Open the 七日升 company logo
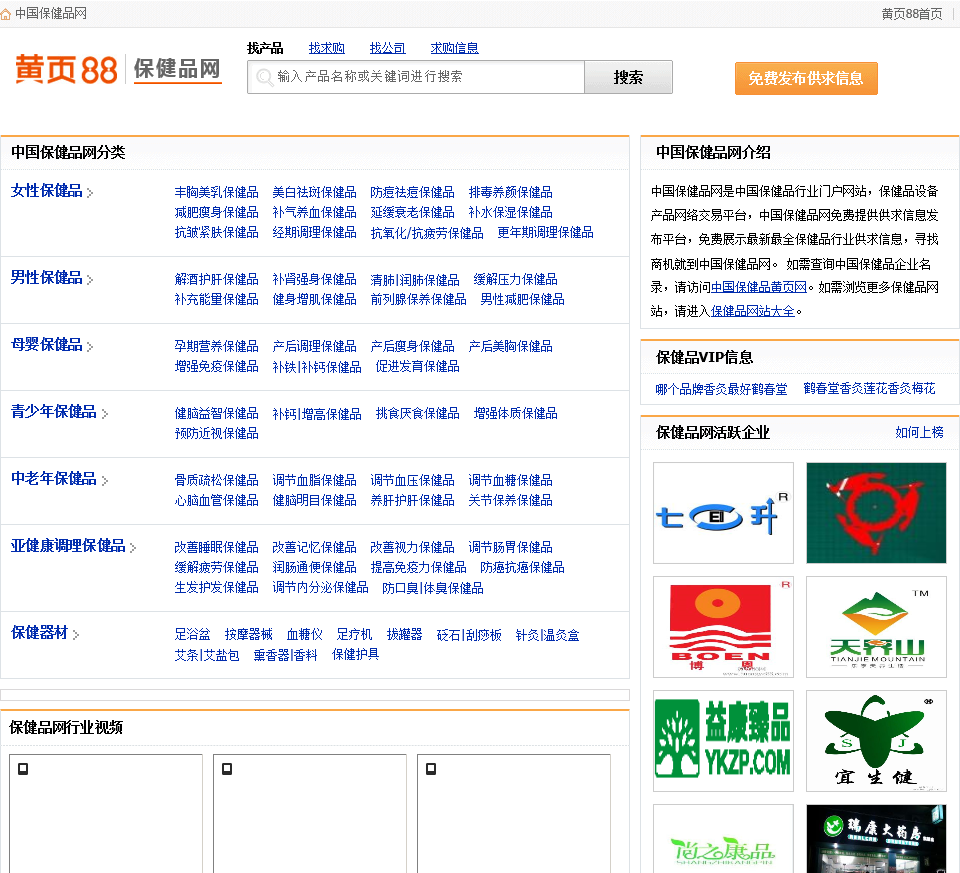 (723, 513)
